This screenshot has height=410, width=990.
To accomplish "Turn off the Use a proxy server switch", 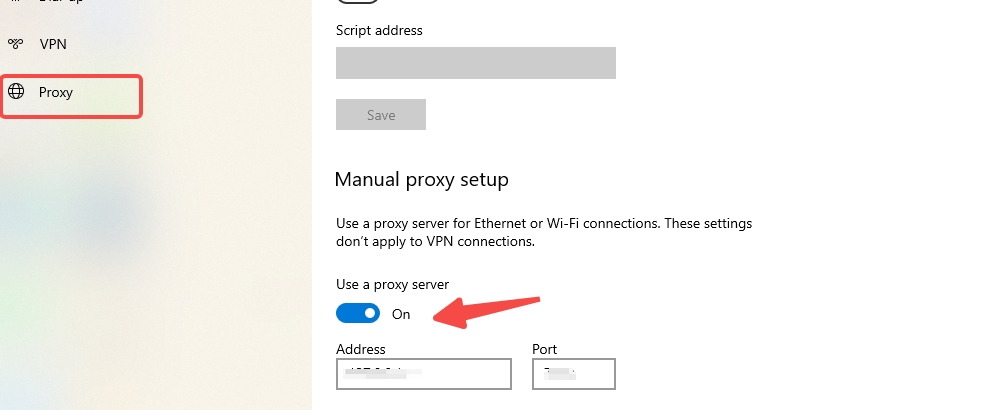I will click(x=358, y=313).
